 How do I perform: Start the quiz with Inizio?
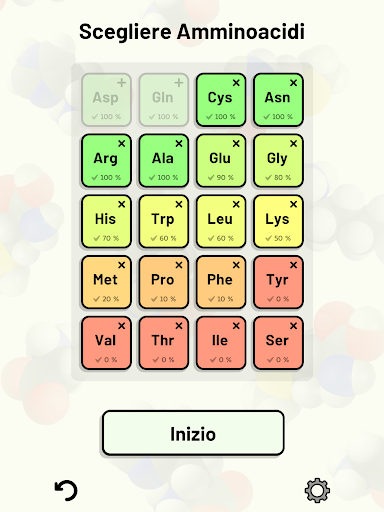pyautogui.click(x=193, y=433)
